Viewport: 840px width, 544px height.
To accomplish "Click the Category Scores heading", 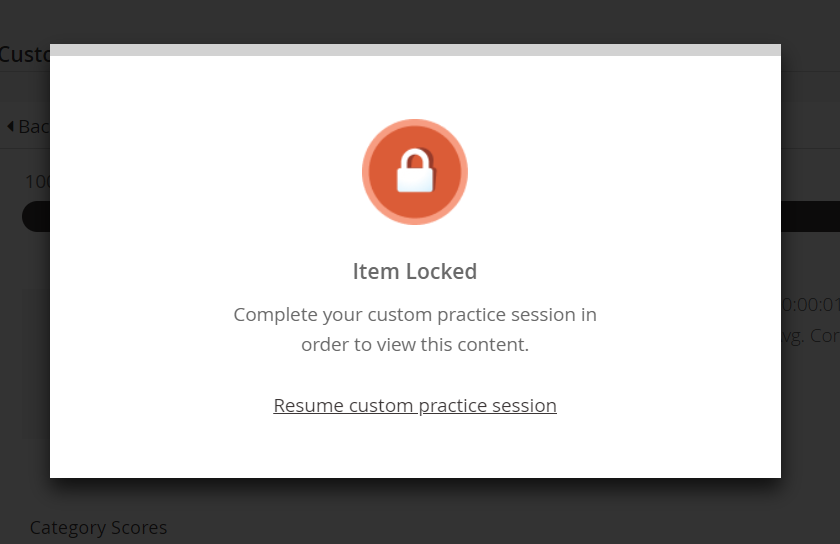I will click(98, 527).
